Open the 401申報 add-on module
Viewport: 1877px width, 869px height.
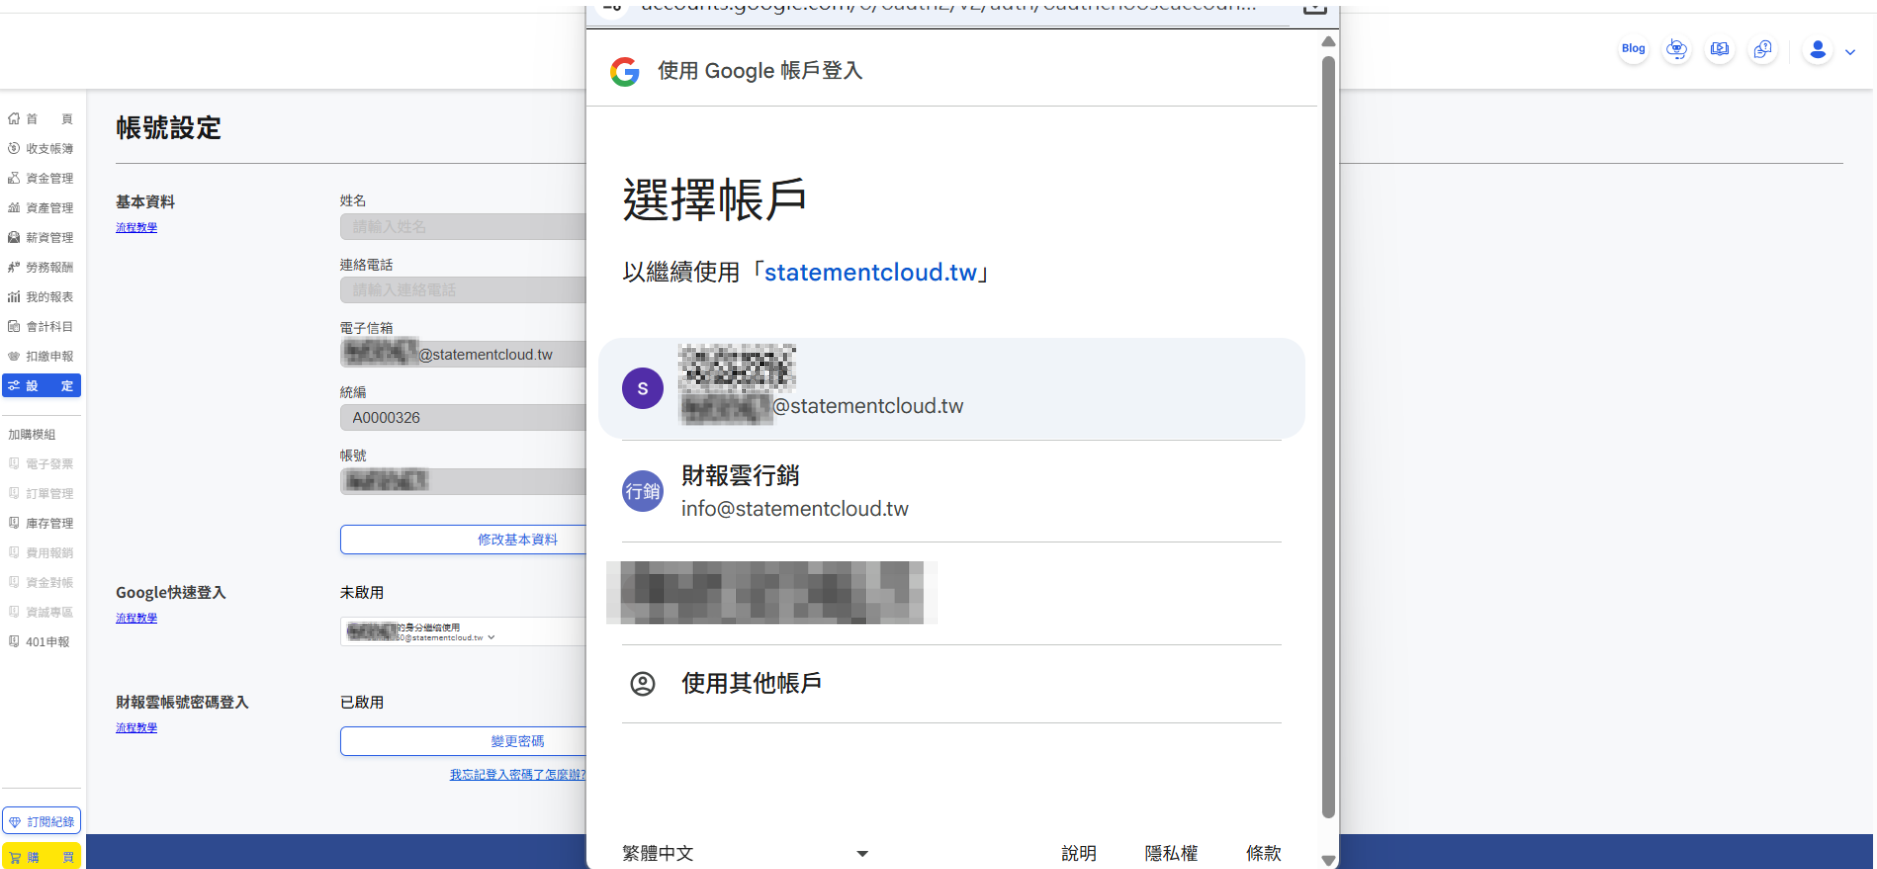pyautogui.click(x=41, y=642)
